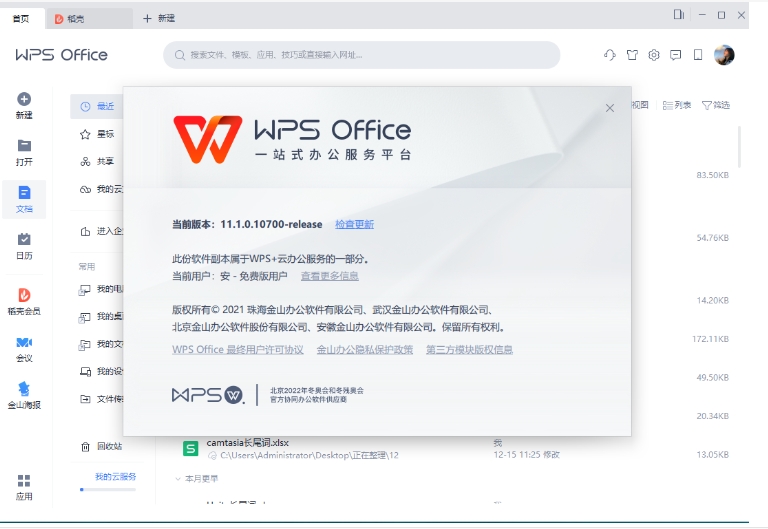Open 金山办公隐私保护政策 link
The width and height of the screenshot is (768, 529).
click(x=365, y=350)
